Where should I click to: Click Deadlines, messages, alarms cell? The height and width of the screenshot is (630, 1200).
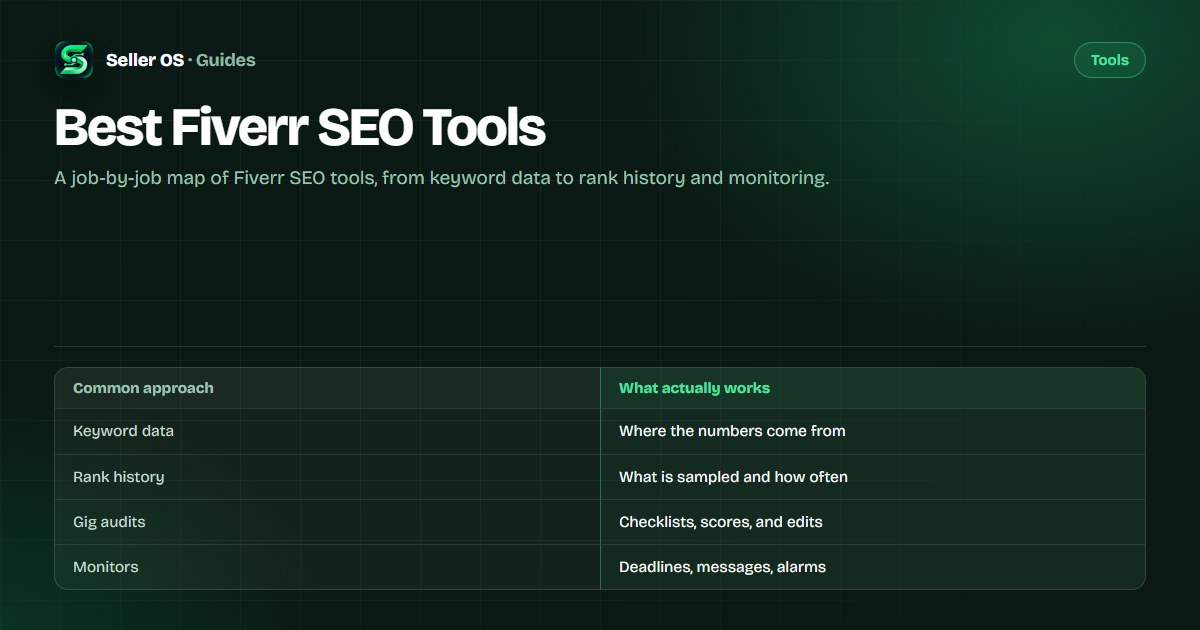click(872, 567)
